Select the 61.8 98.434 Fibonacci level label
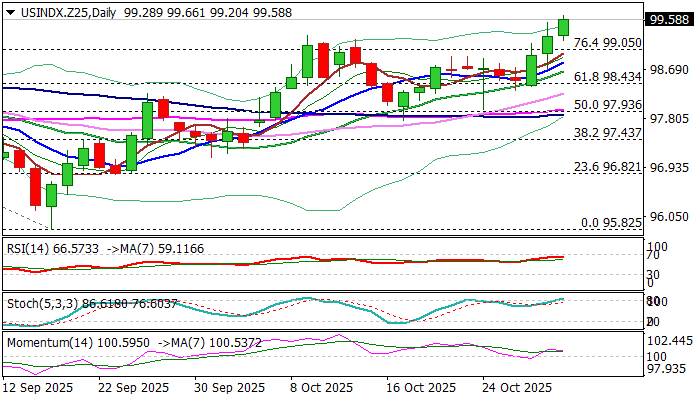700x400 pixels. pyautogui.click(x=608, y=77)
